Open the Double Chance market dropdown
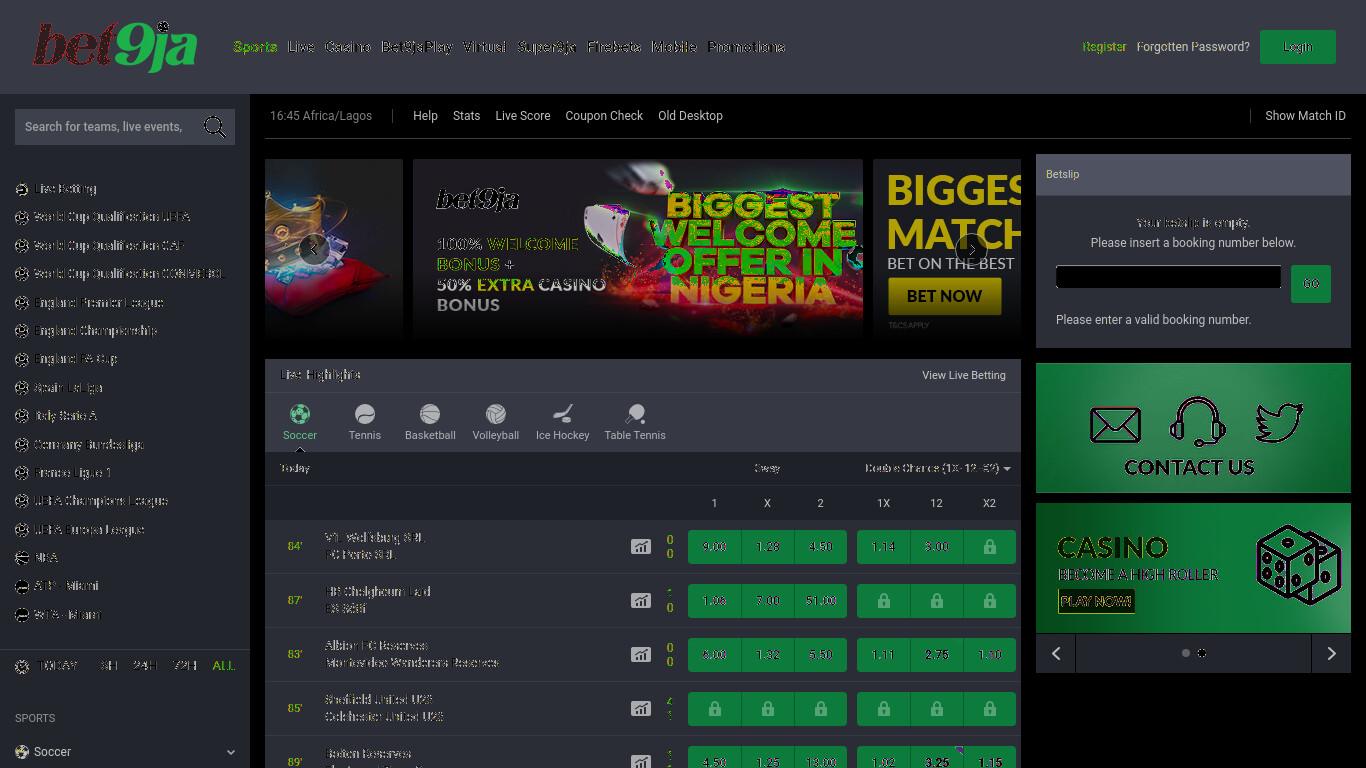 pyautogui.click(x=937, y=468)
